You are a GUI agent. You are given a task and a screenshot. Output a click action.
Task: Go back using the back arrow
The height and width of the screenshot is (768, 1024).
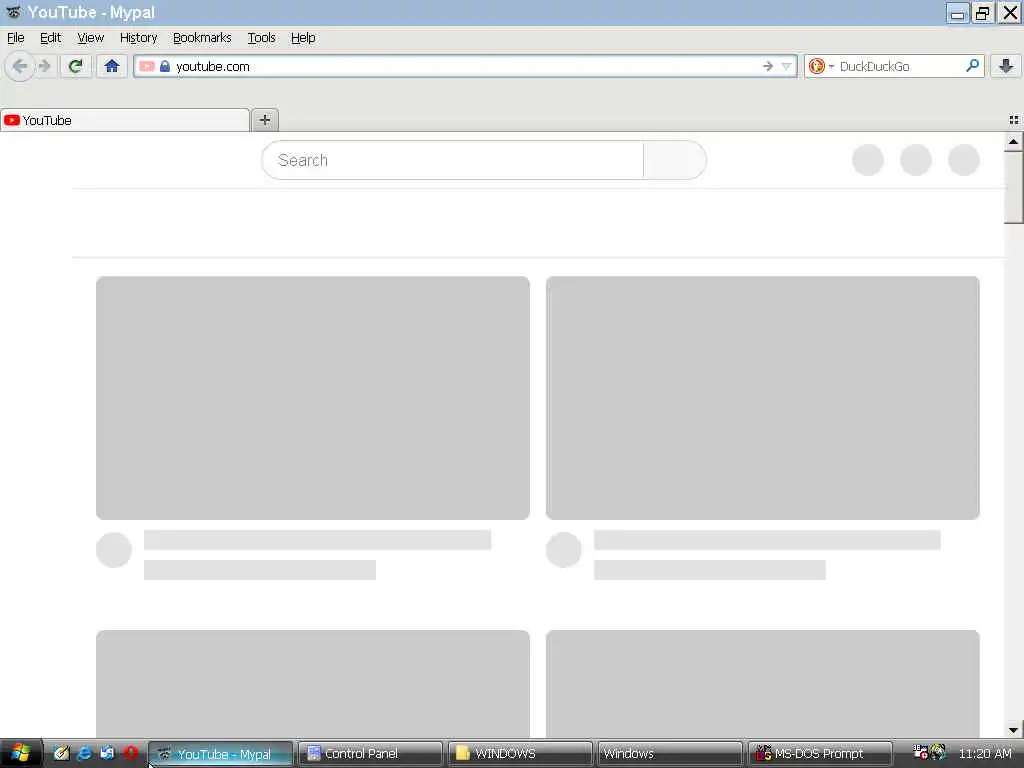[20, 66]
